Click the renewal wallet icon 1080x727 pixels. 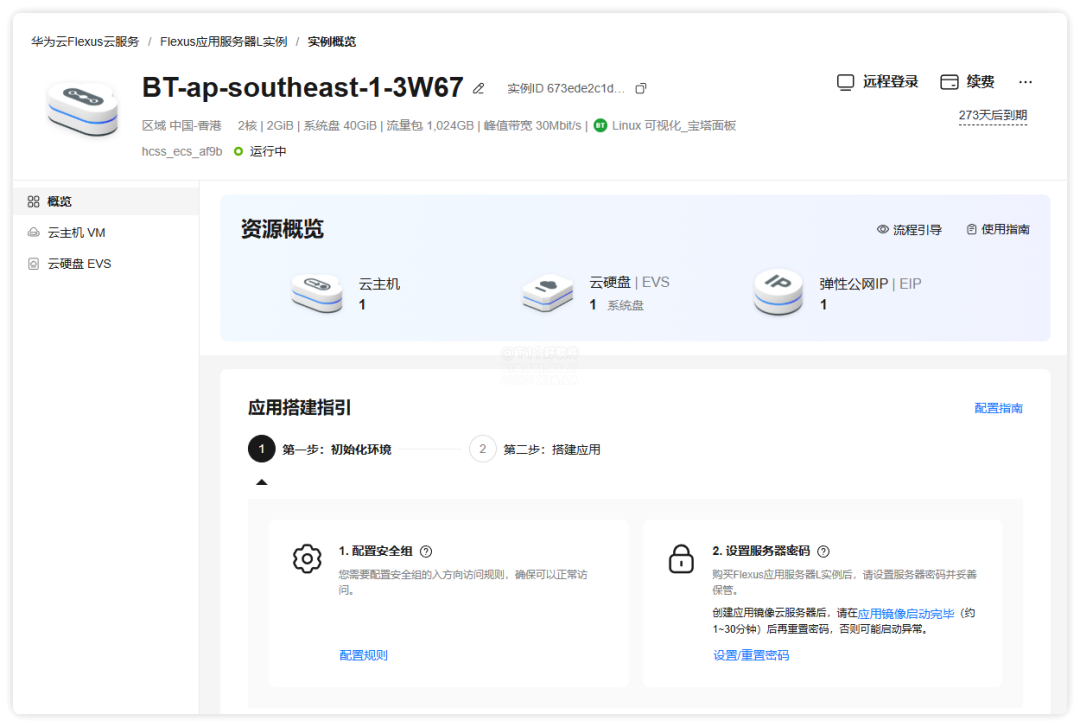click(x=949, y=82)
